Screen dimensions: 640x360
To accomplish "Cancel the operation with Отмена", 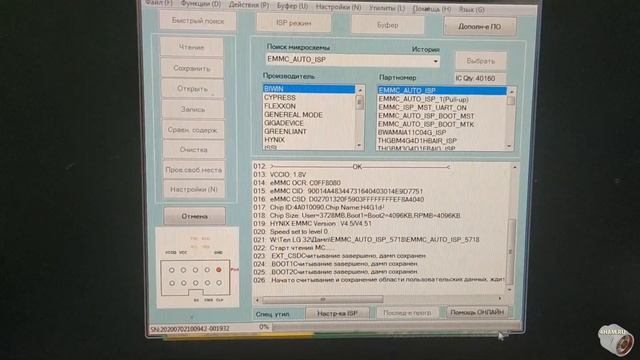I will 194,216.
